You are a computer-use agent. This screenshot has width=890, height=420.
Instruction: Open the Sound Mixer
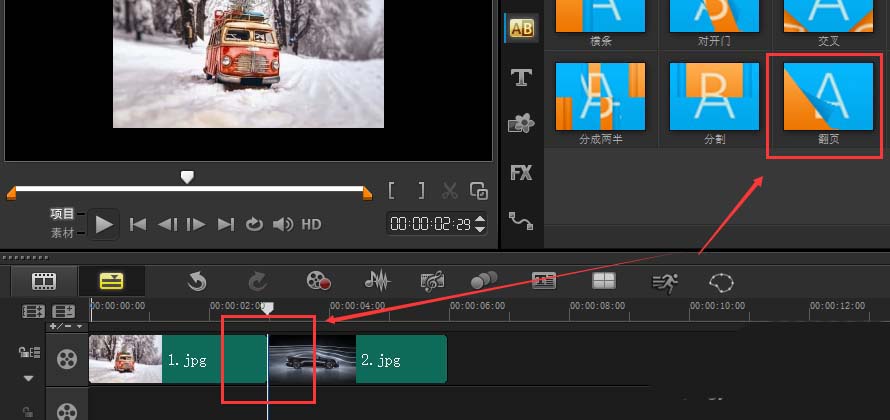coord(377,280)
